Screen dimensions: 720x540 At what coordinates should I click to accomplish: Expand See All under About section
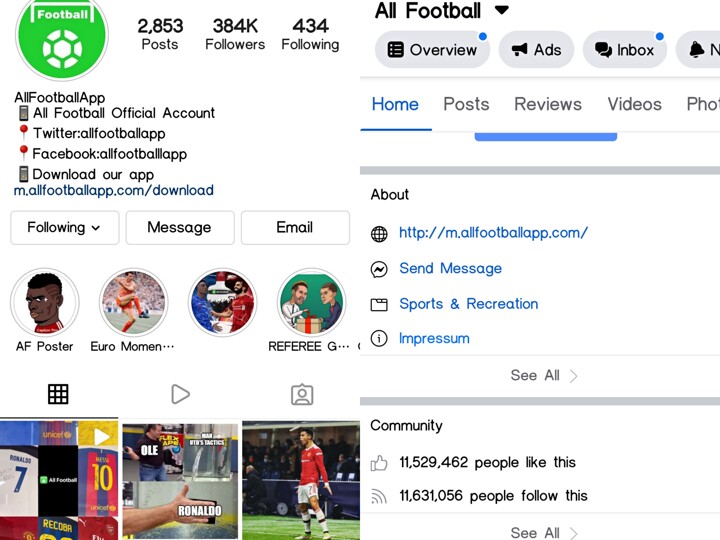coord(544,376)
